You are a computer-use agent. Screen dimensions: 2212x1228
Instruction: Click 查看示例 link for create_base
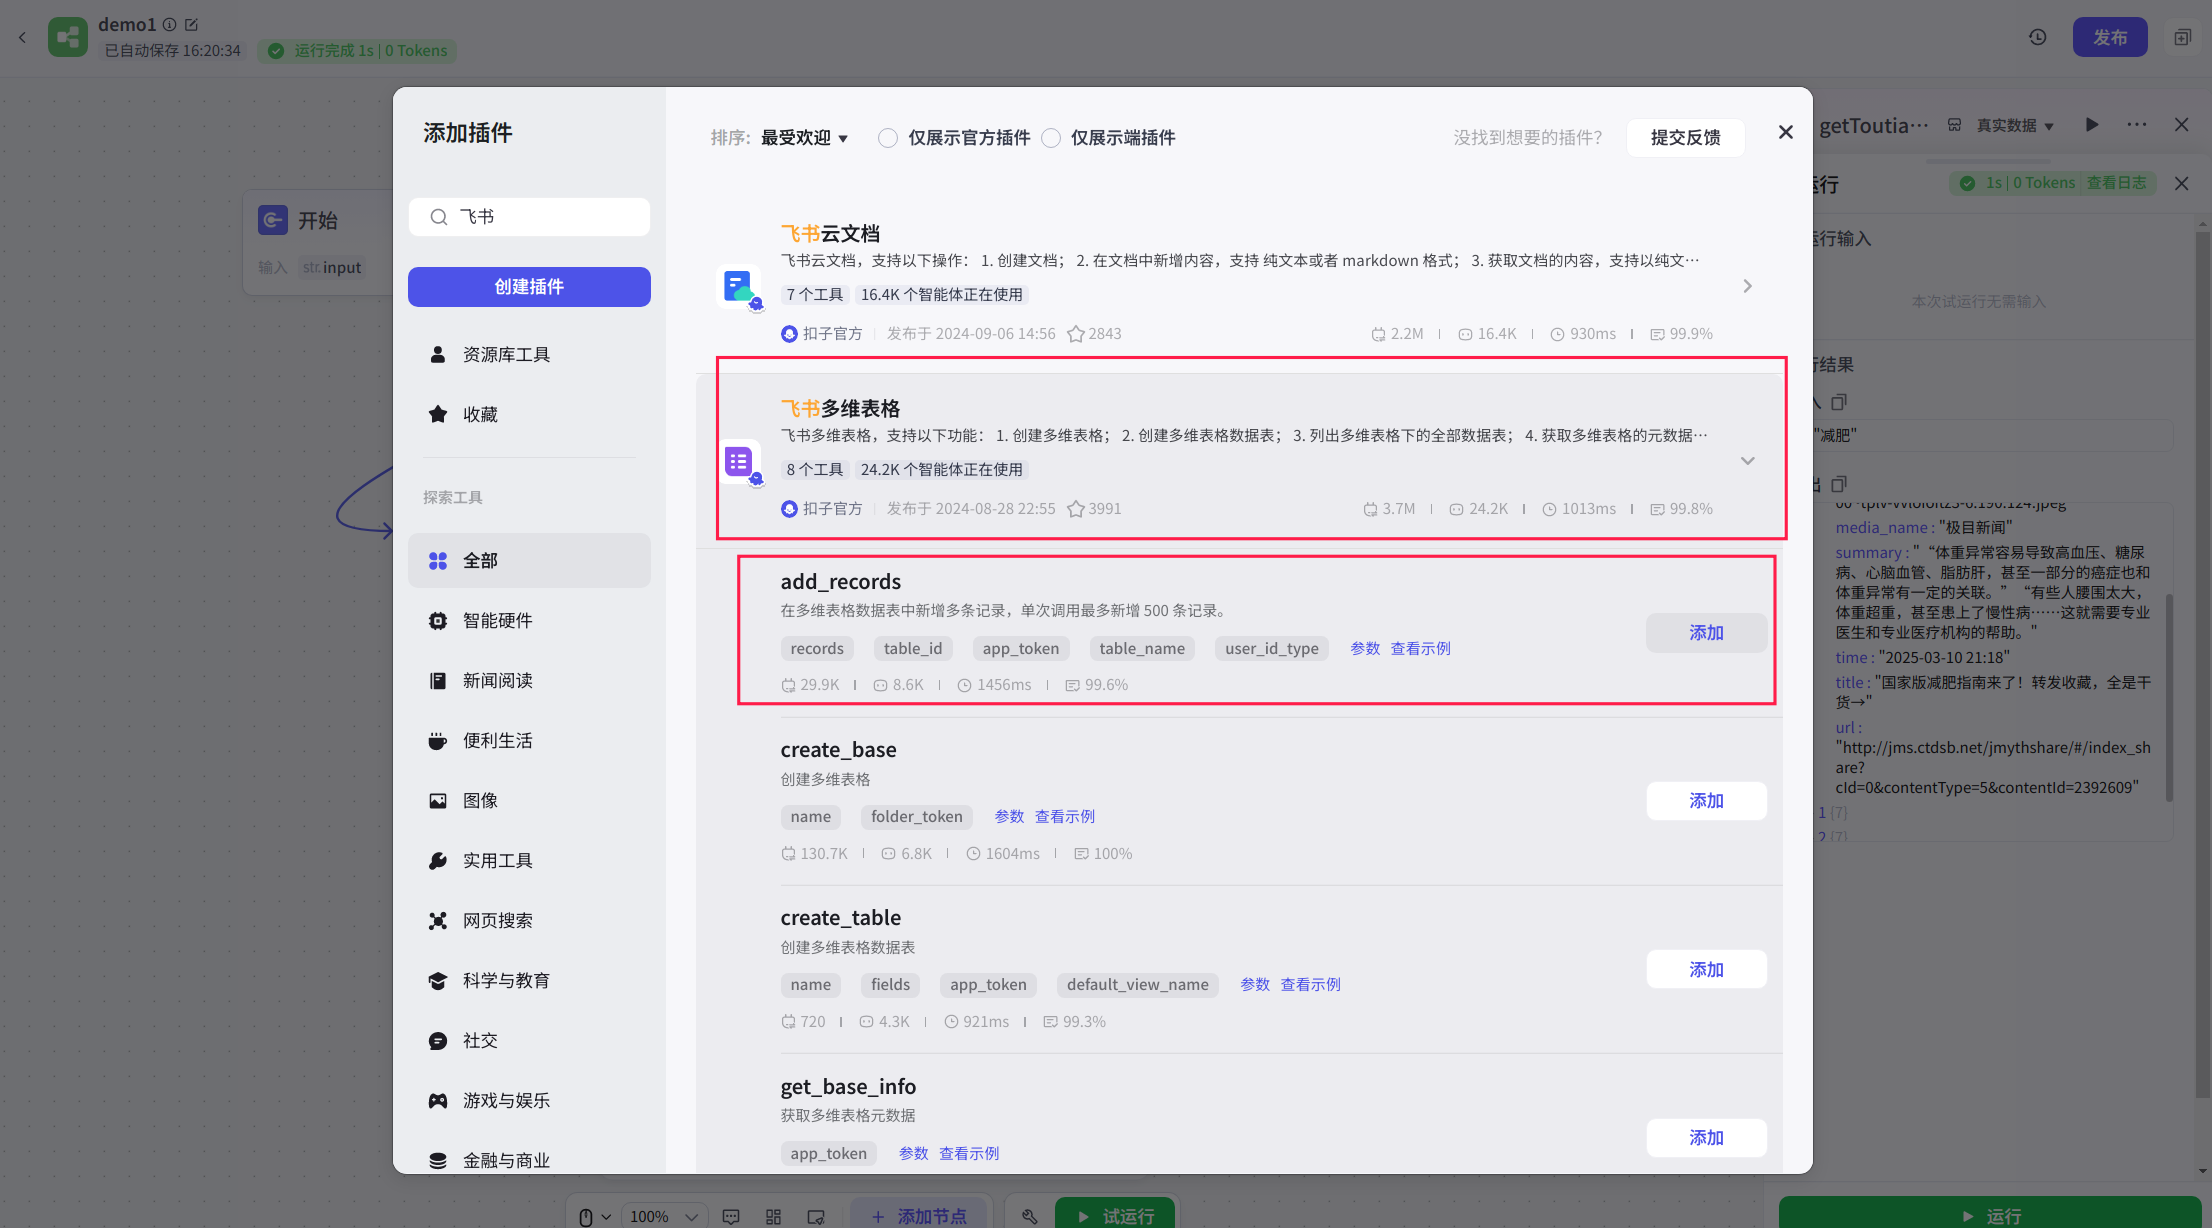1064,817
